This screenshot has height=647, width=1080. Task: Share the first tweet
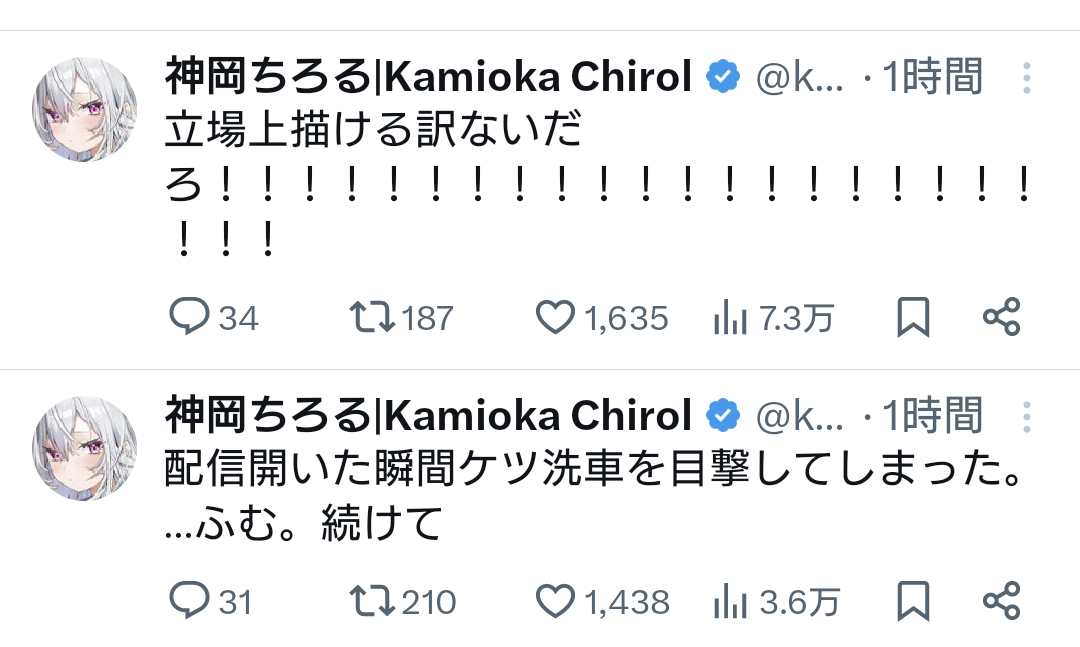point(1001,317)
